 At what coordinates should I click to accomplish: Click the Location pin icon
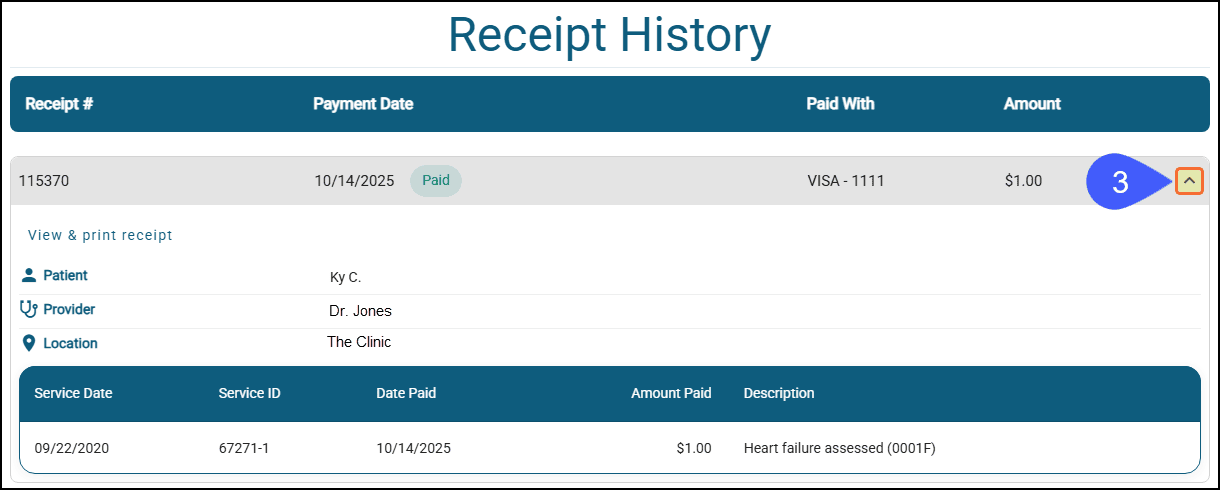29,343
